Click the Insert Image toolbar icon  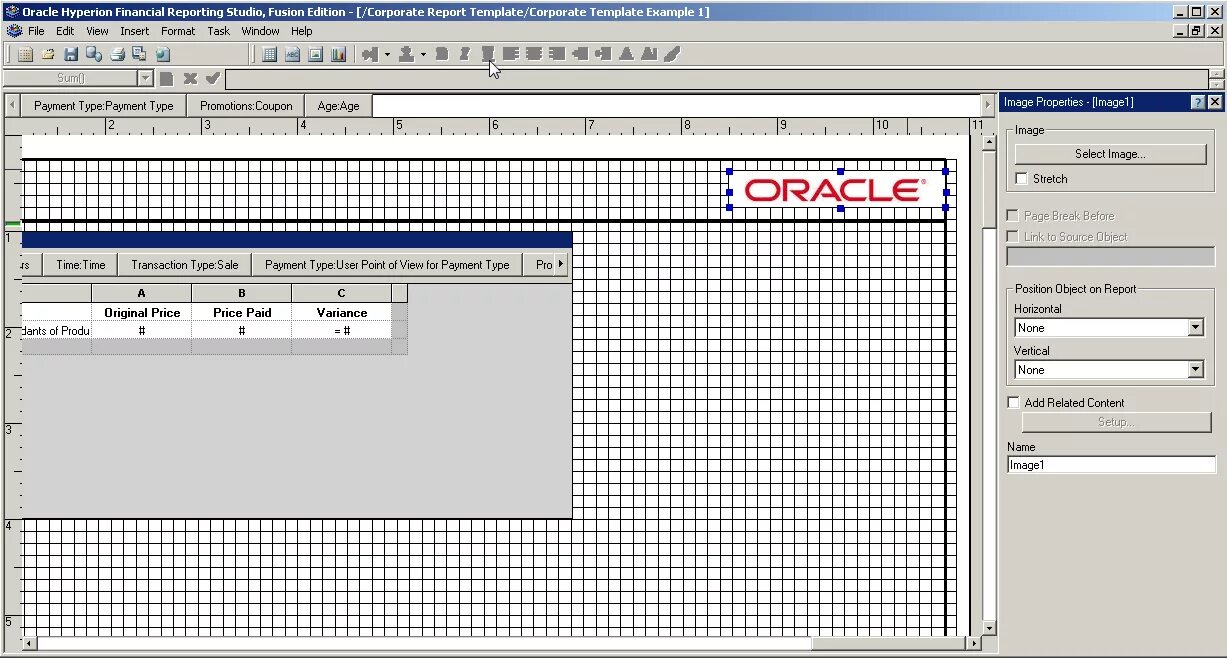316,54
